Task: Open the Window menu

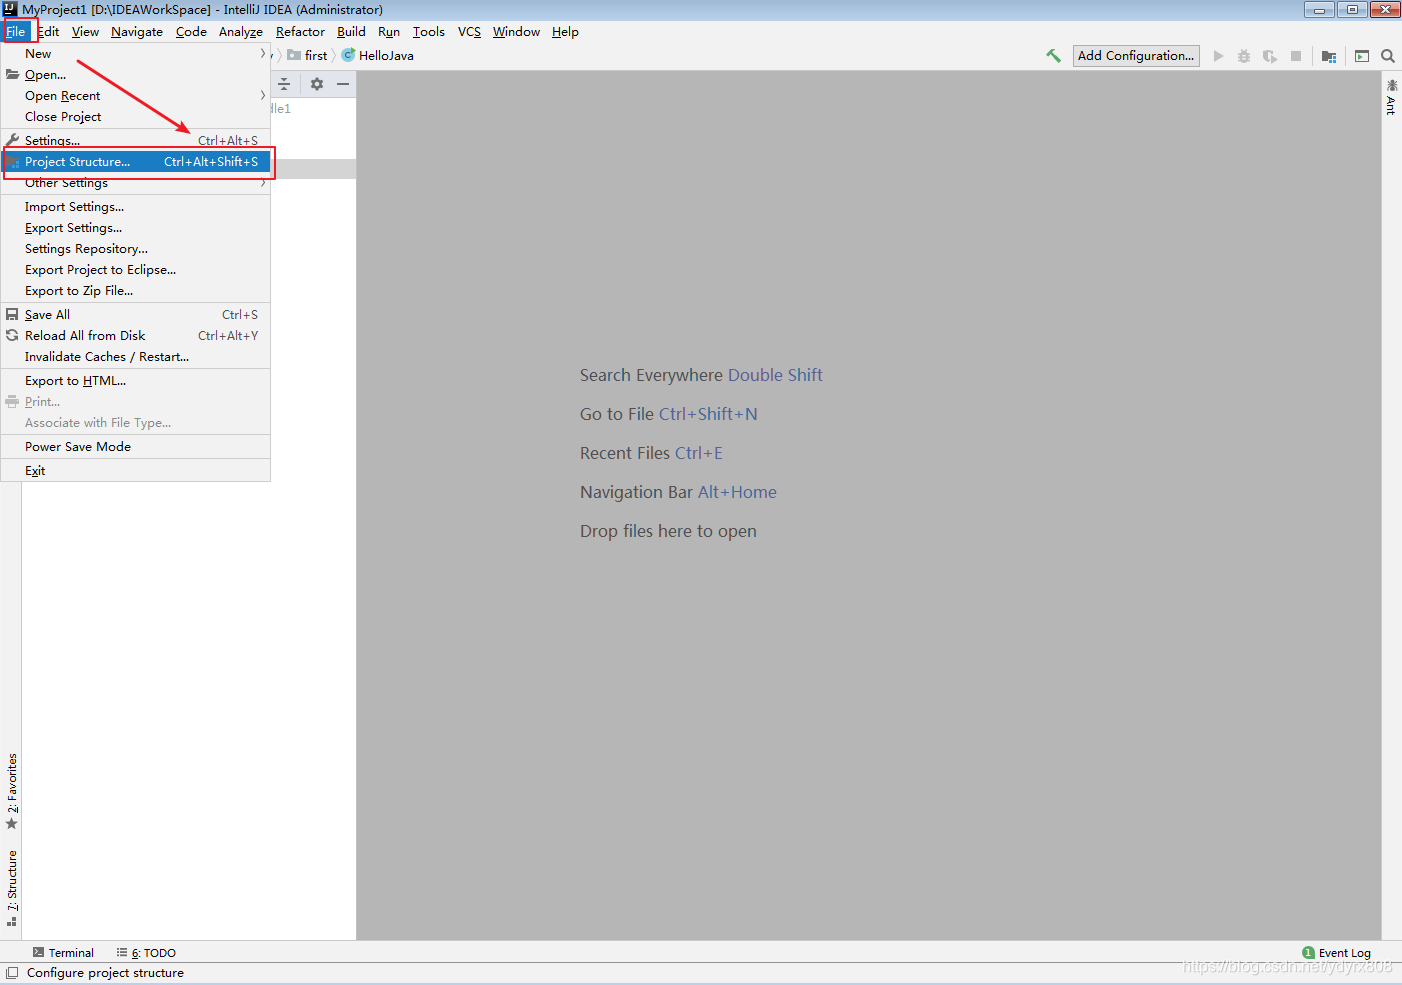Action: click(516, 32)
